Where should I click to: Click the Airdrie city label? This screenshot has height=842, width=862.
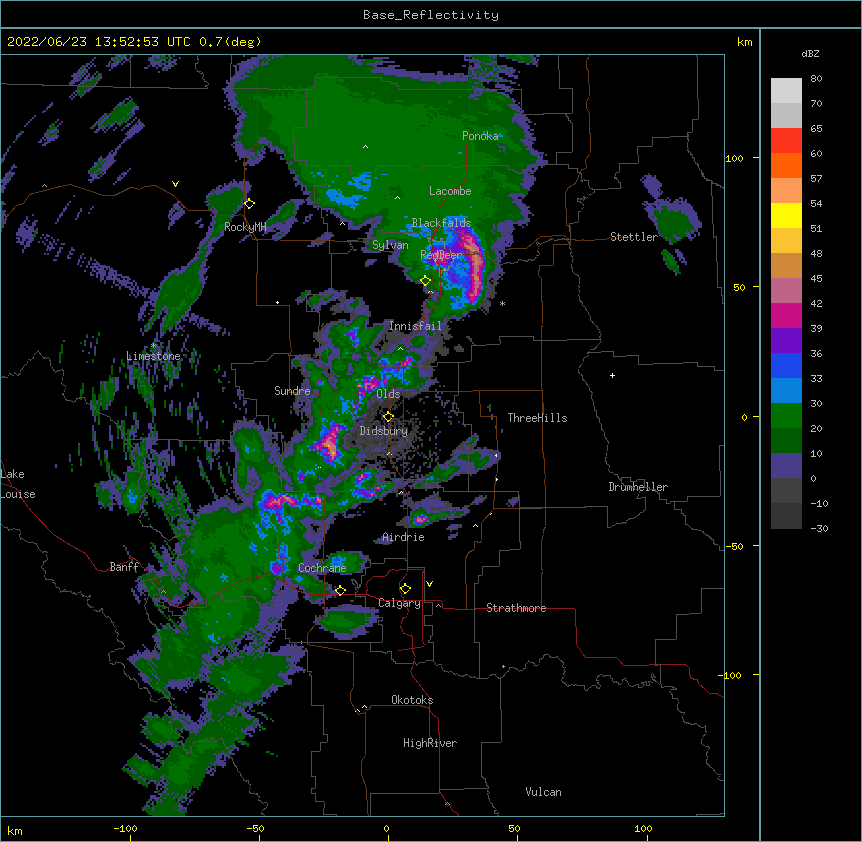click(403, 537)
